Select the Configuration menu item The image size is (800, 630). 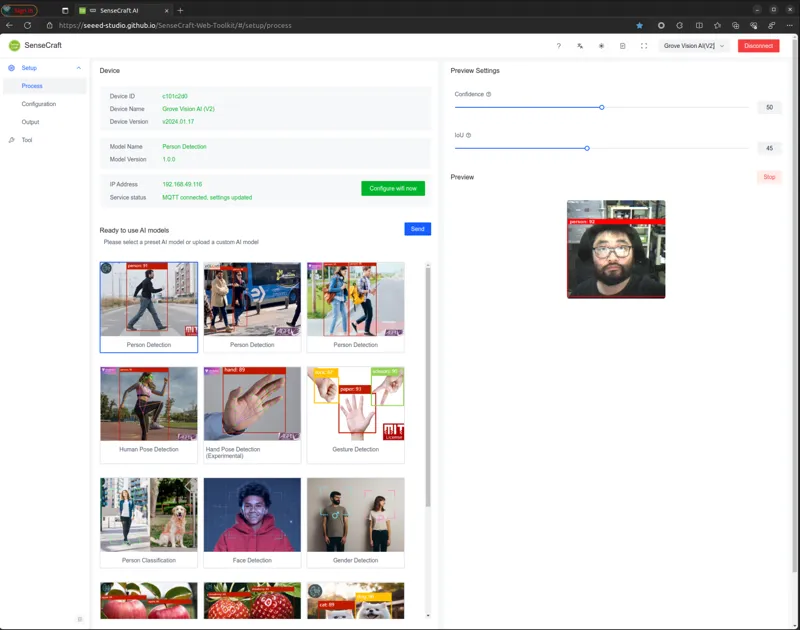[x=39, y=104]
